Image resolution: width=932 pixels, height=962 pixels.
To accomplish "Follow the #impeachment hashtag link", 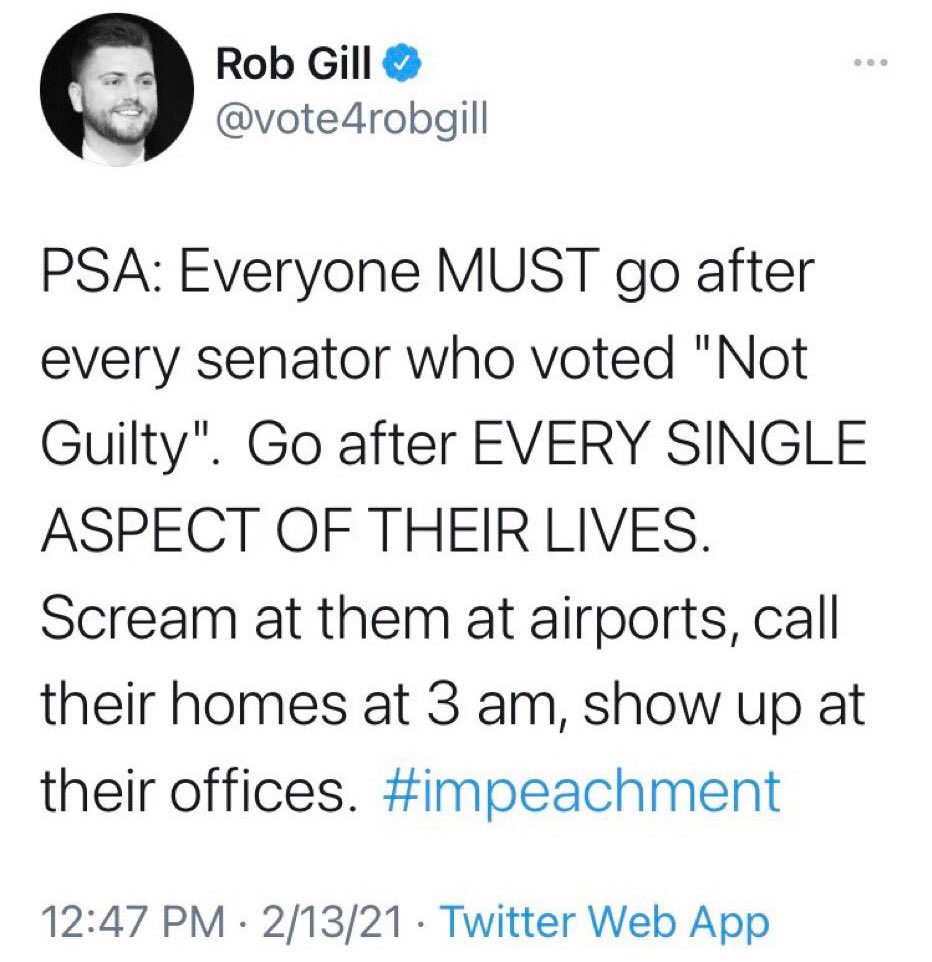I will click(x=581, y=791).
